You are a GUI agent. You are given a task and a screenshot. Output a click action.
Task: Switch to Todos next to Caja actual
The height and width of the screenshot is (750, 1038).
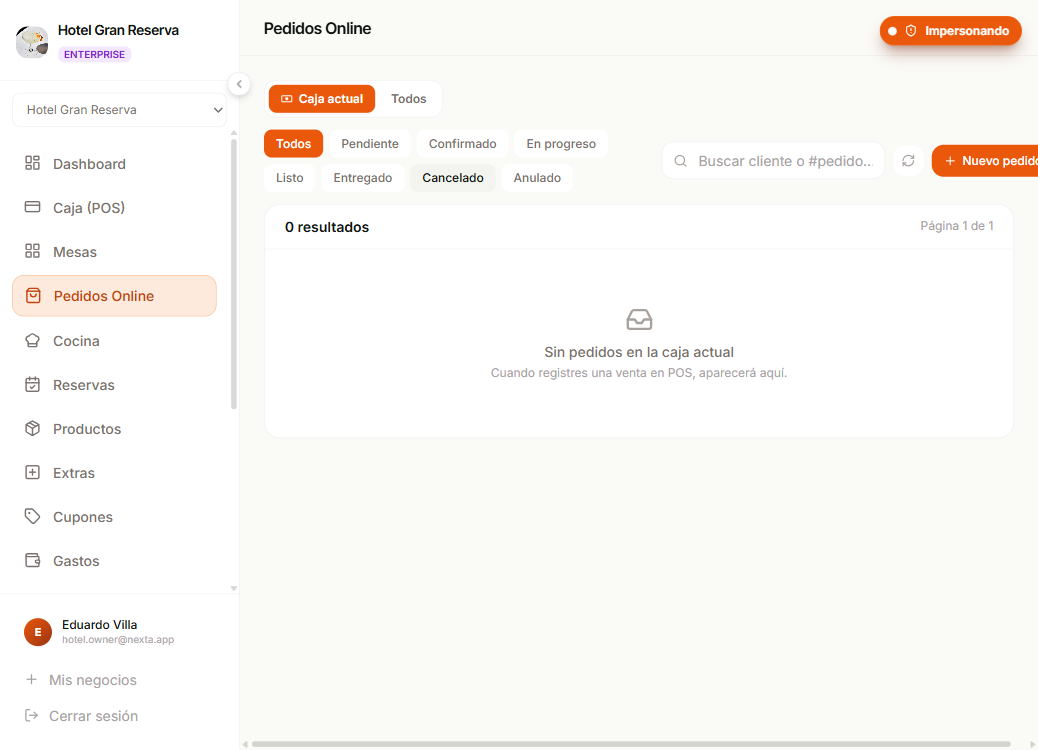pyautogui.click(x=408, y=99)
